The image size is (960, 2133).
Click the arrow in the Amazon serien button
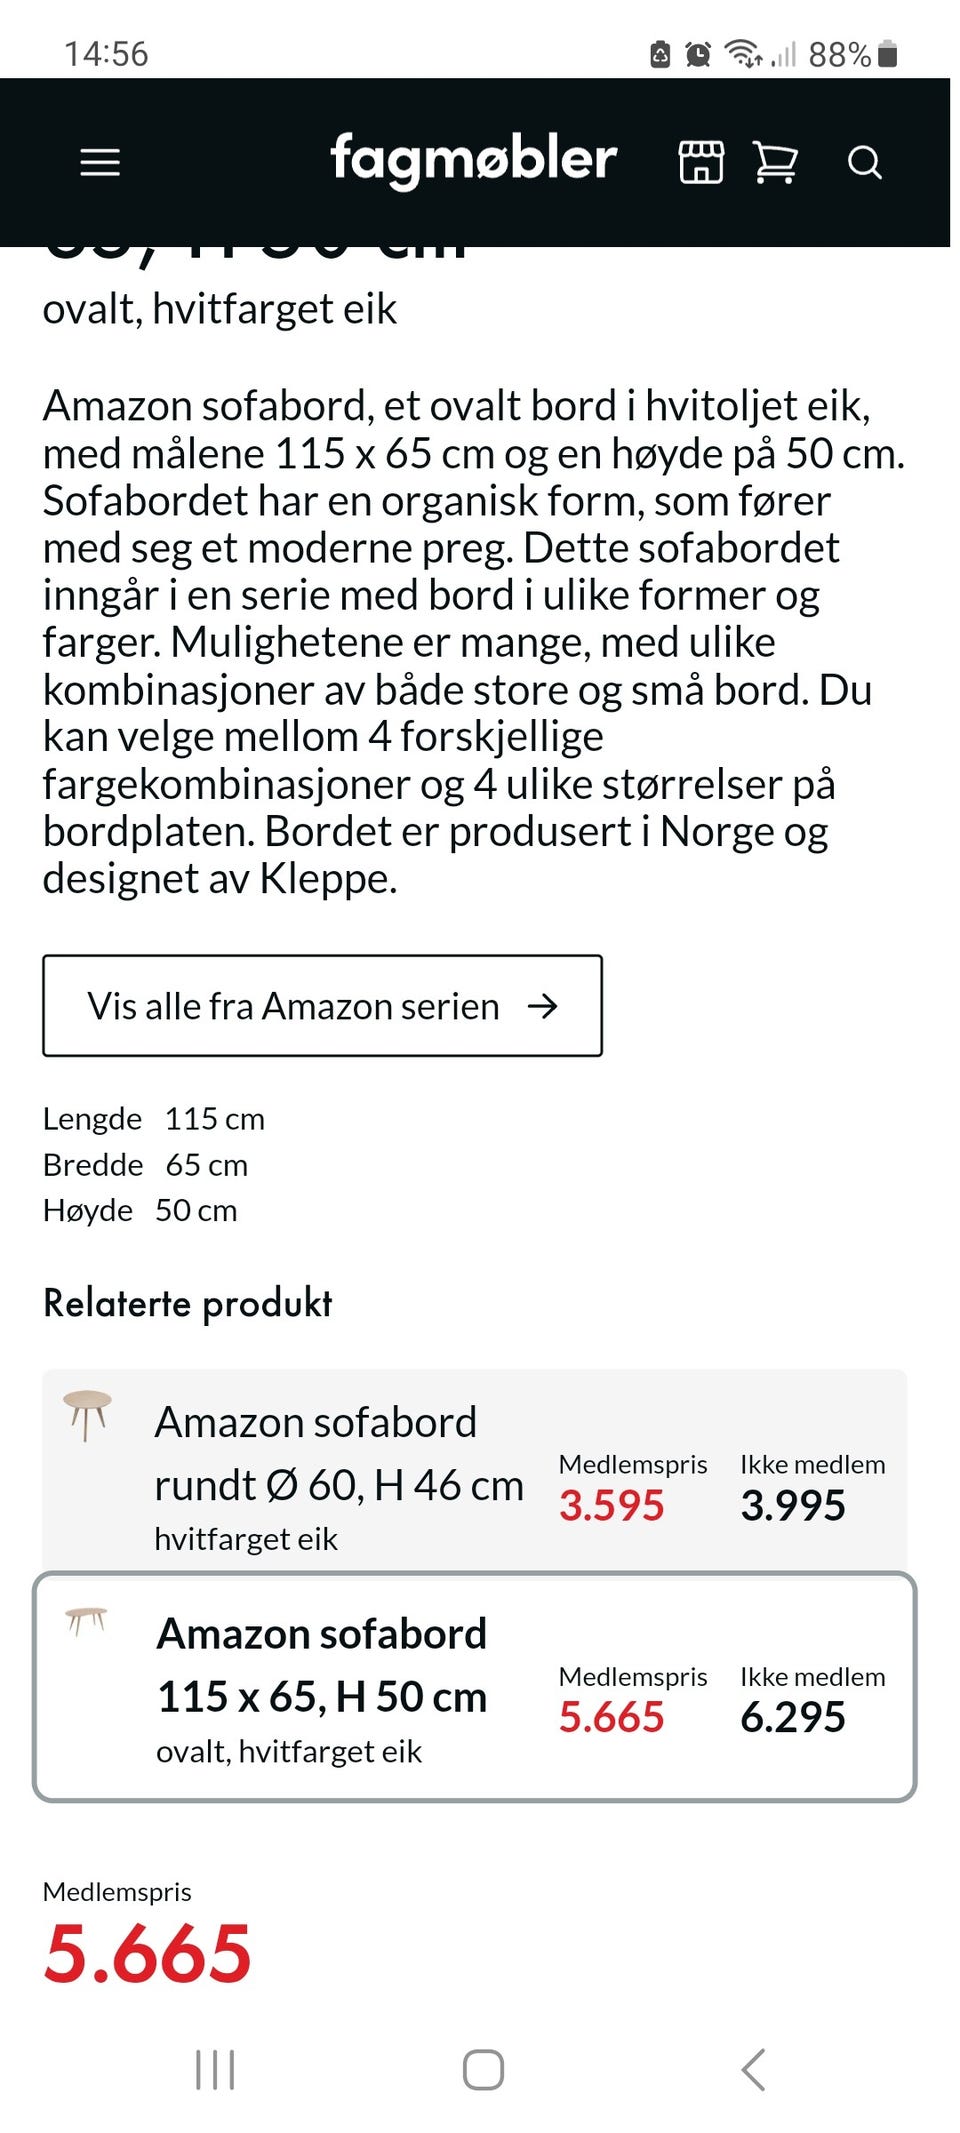coord(542,1006)
